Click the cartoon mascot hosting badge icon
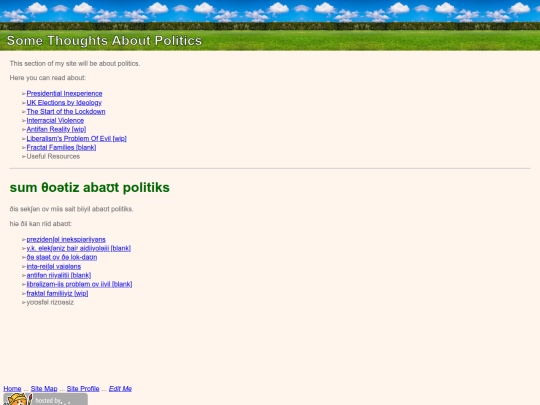Viewport: 540px width, 405px height. click(x=18, y=399)
